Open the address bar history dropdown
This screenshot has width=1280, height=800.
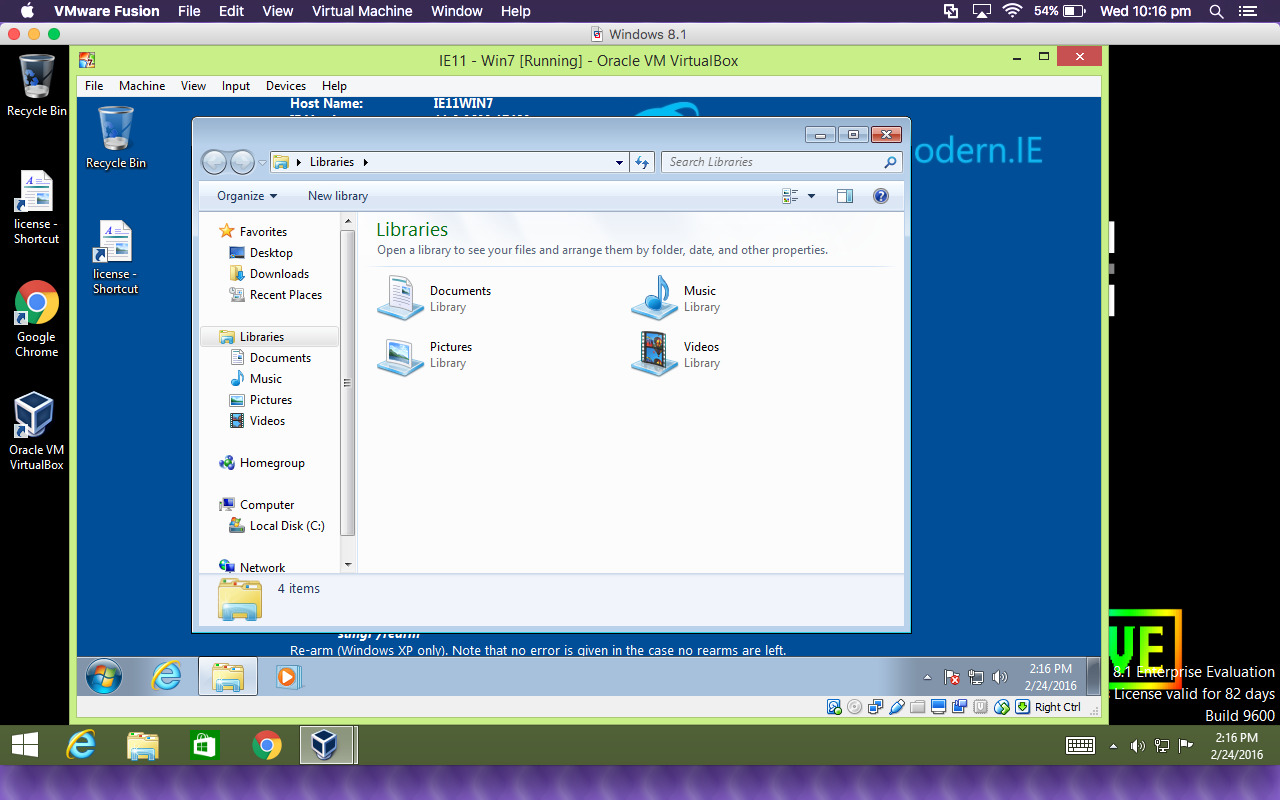pos(620,162)
